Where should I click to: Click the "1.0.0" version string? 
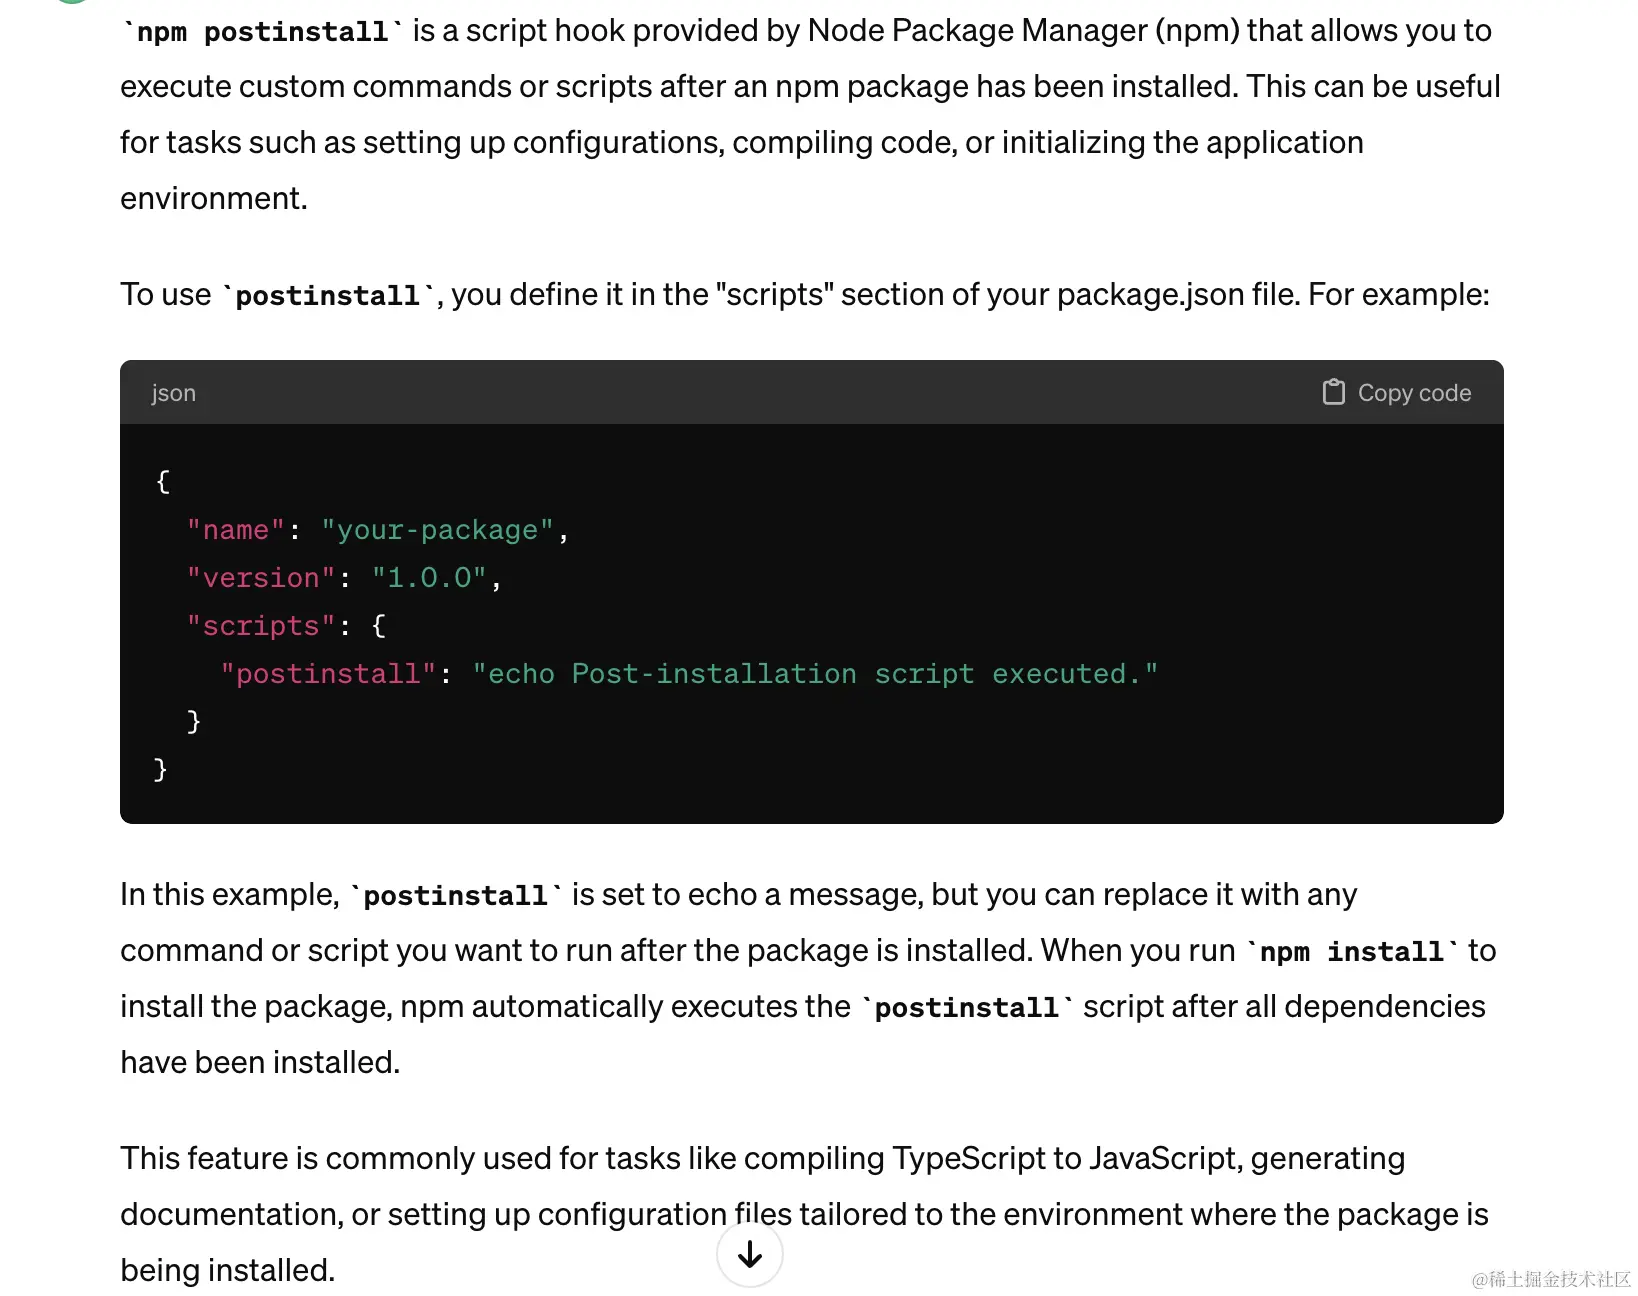(429, 578)
